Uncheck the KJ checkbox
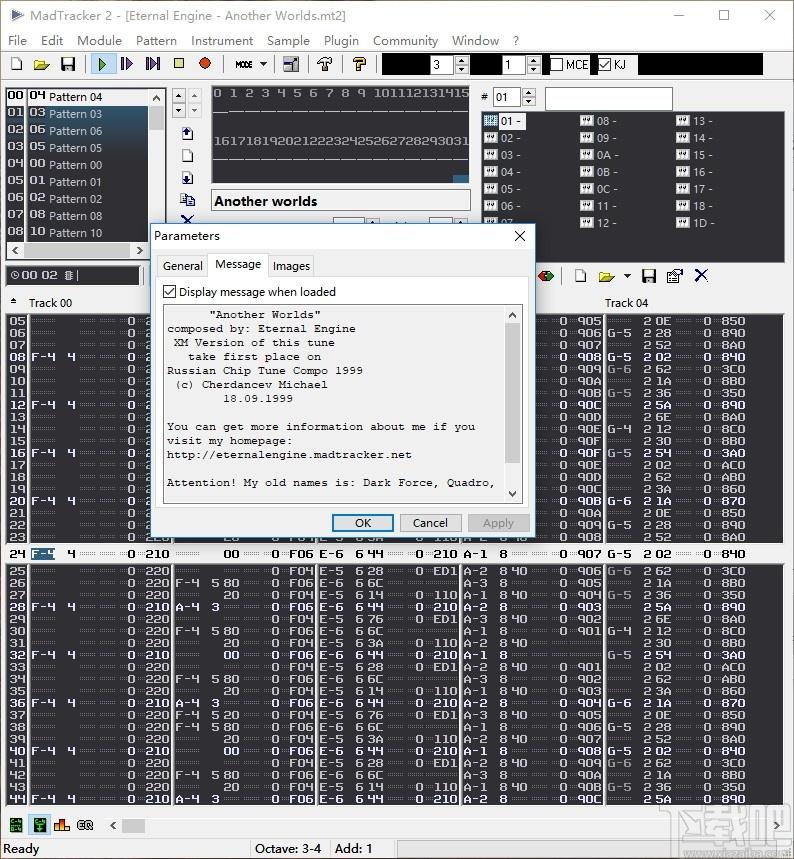 [604, 65]
